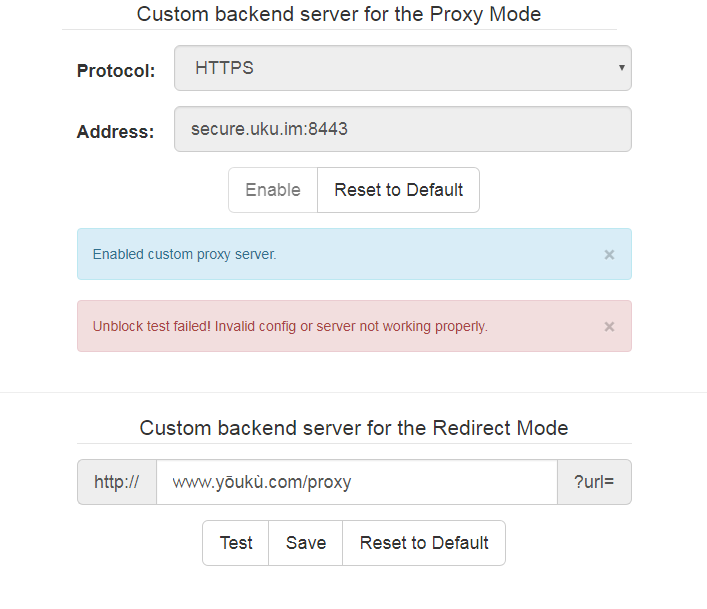Viewport: 707px width, 609px height.
Task: Close the red 'Unblock test failed' alert
Action: [x=609, y=327]
